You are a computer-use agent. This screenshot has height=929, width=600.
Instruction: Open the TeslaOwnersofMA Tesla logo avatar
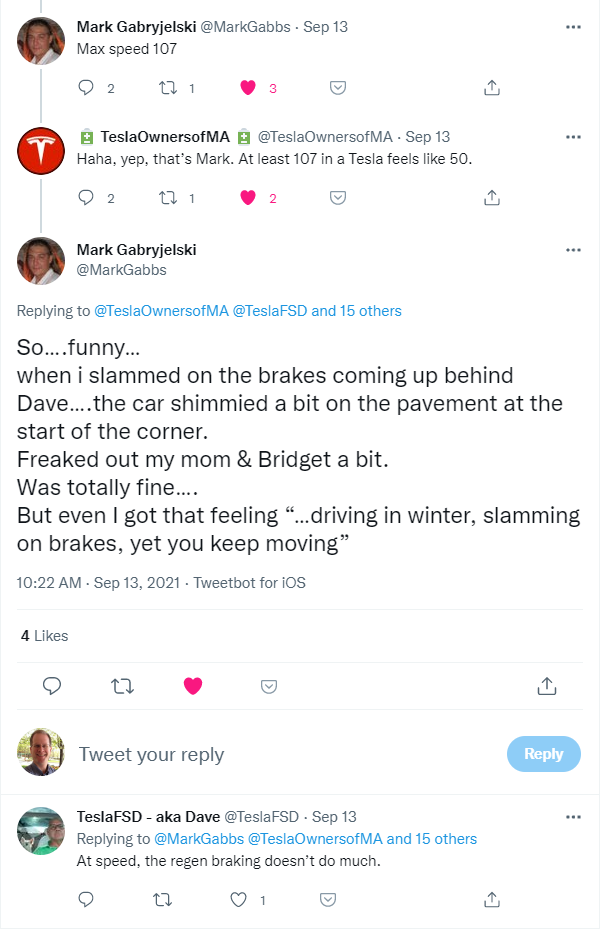coord(41,151)
